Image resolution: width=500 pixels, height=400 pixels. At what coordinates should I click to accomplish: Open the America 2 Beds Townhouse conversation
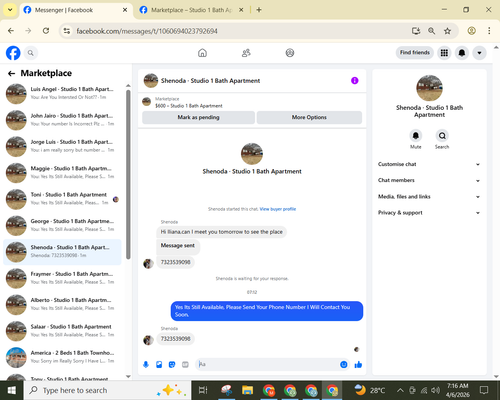click(x=62, y=357)
